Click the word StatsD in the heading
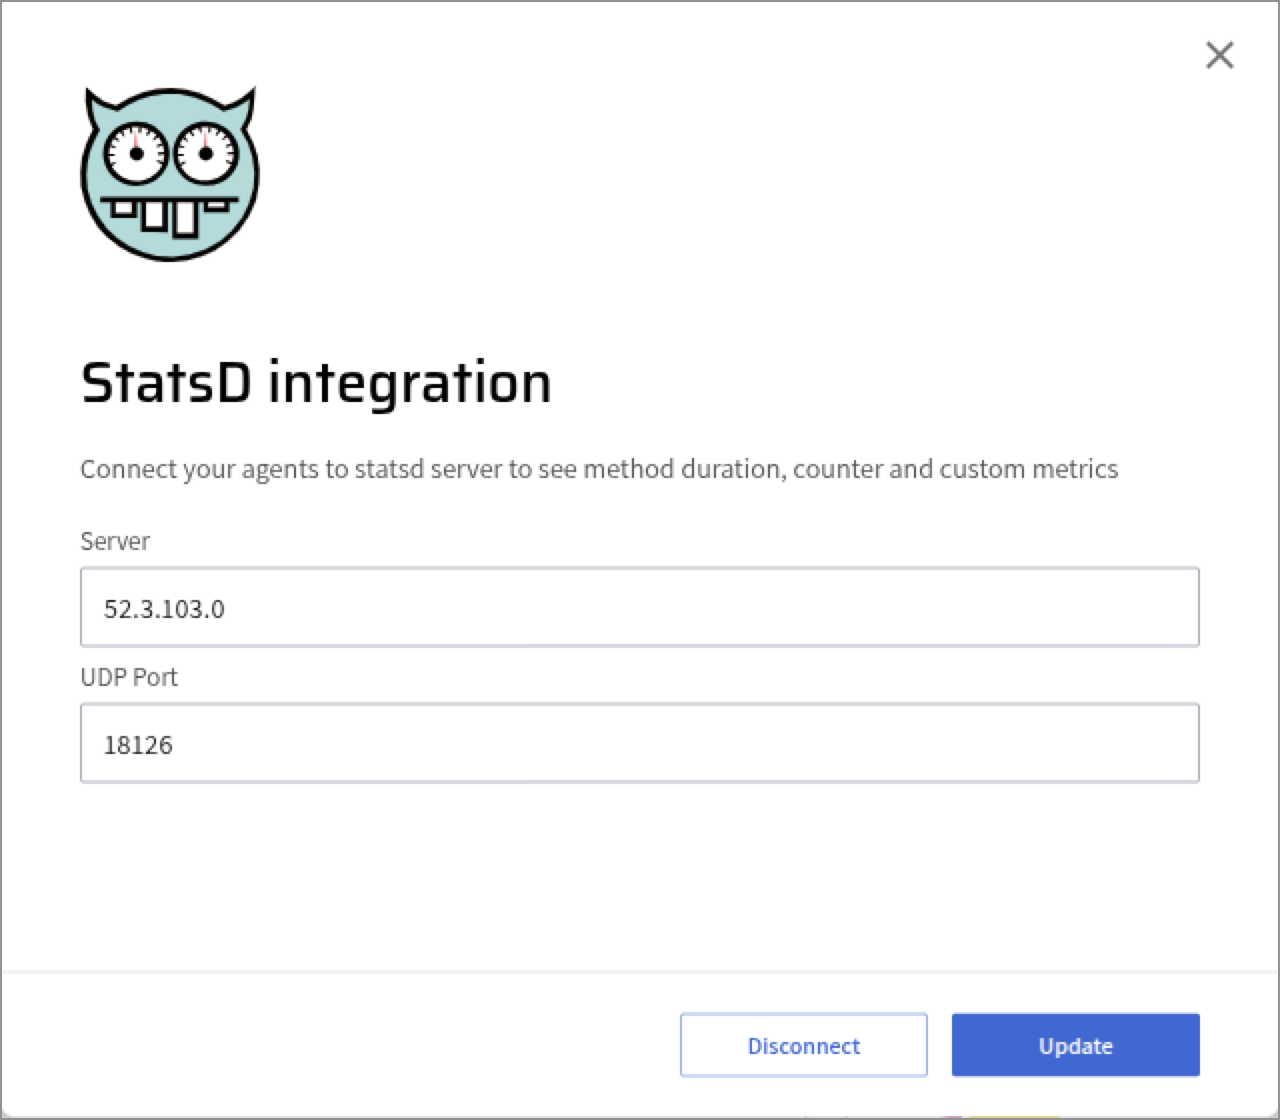 click(x=165, y=383)
